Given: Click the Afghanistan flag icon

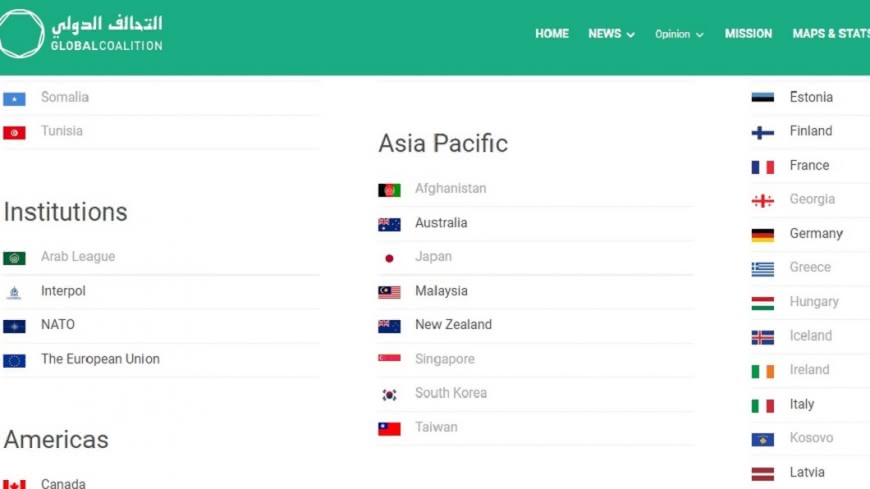Looking at the screenshot, I should [x=390, y=190].
